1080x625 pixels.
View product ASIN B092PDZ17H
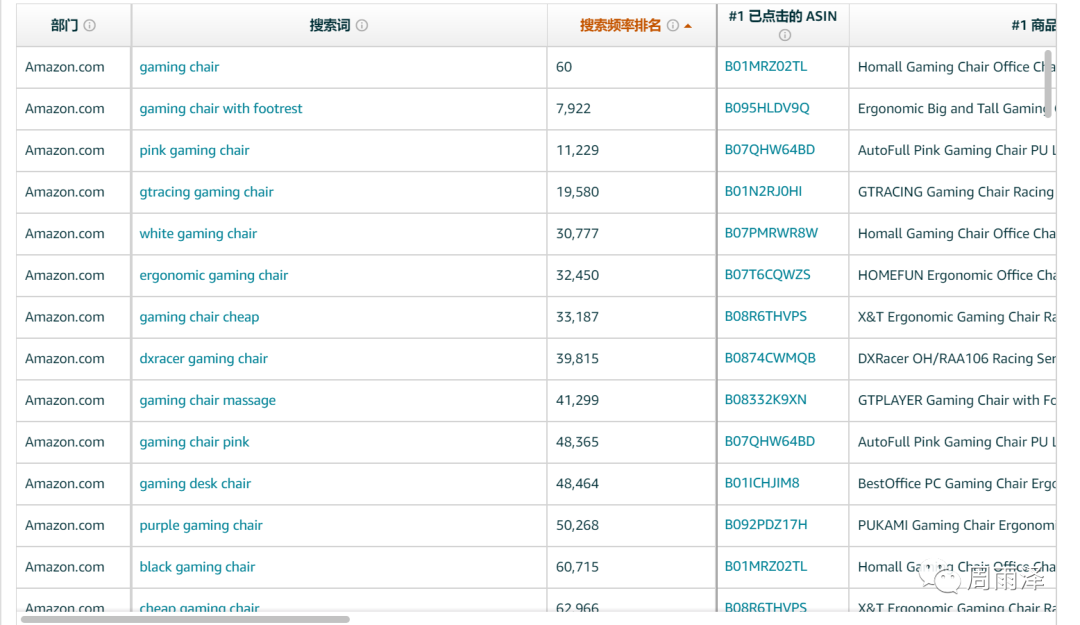pos(765,525)
